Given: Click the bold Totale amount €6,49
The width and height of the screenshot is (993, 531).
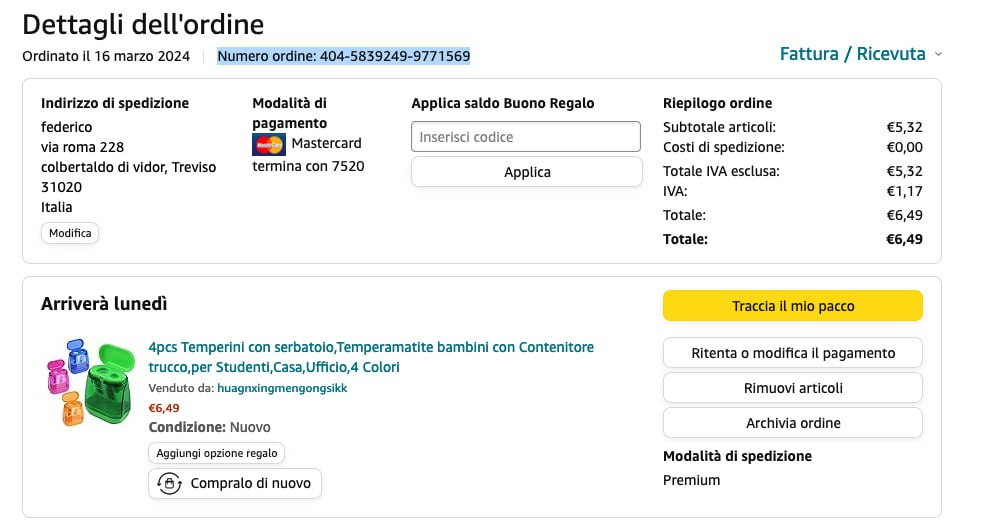Looking at the screenshot, I should click(x=904, y=239).
